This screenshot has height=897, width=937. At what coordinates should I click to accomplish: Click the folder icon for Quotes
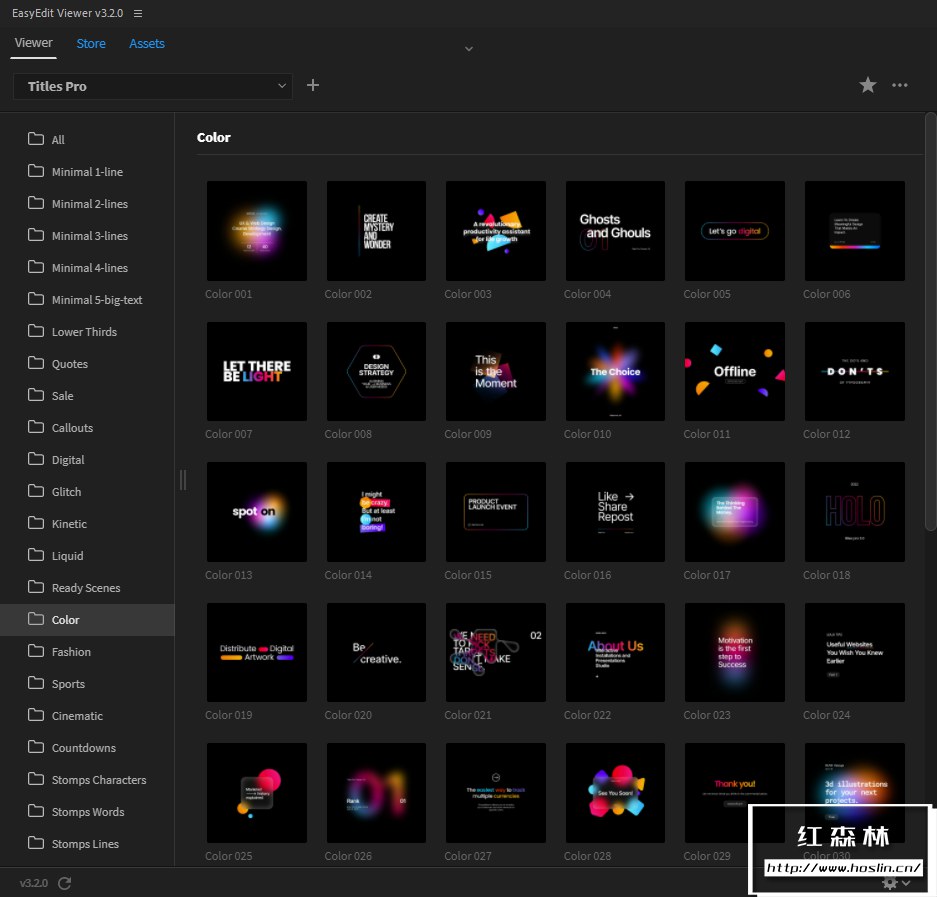point(36,363)
